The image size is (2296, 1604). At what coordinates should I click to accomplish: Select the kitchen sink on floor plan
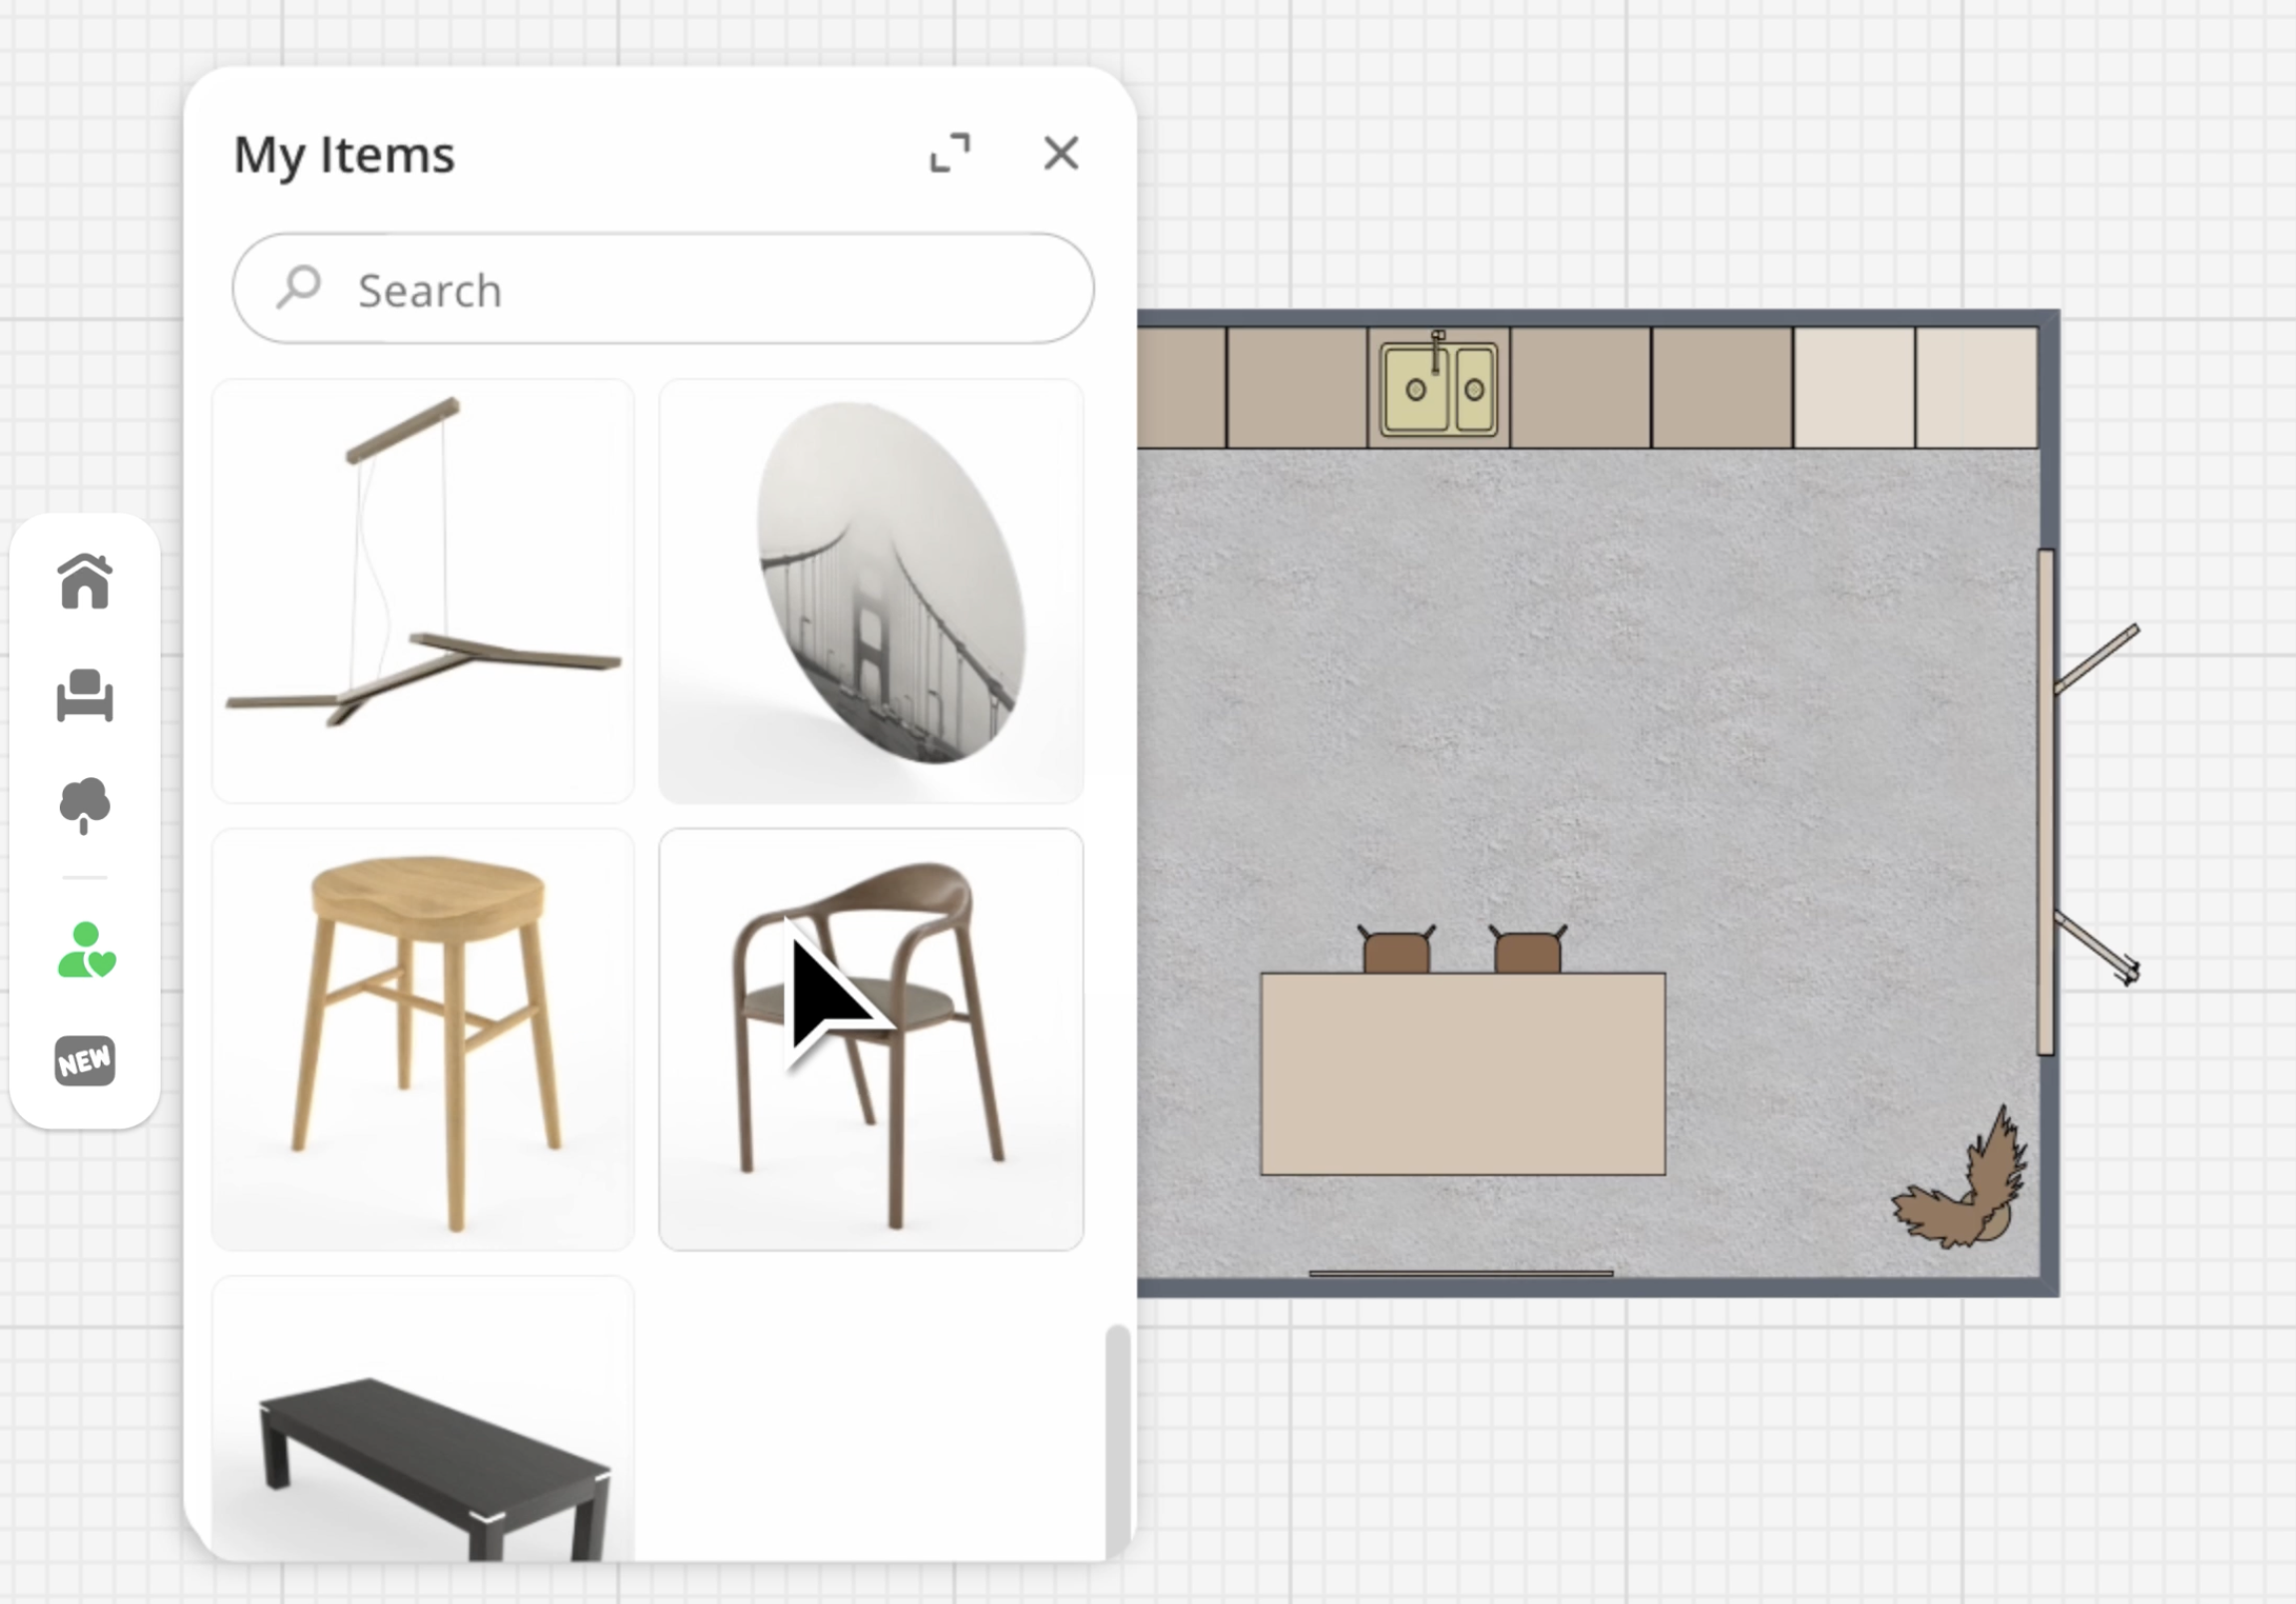[x=1439, y=389]
